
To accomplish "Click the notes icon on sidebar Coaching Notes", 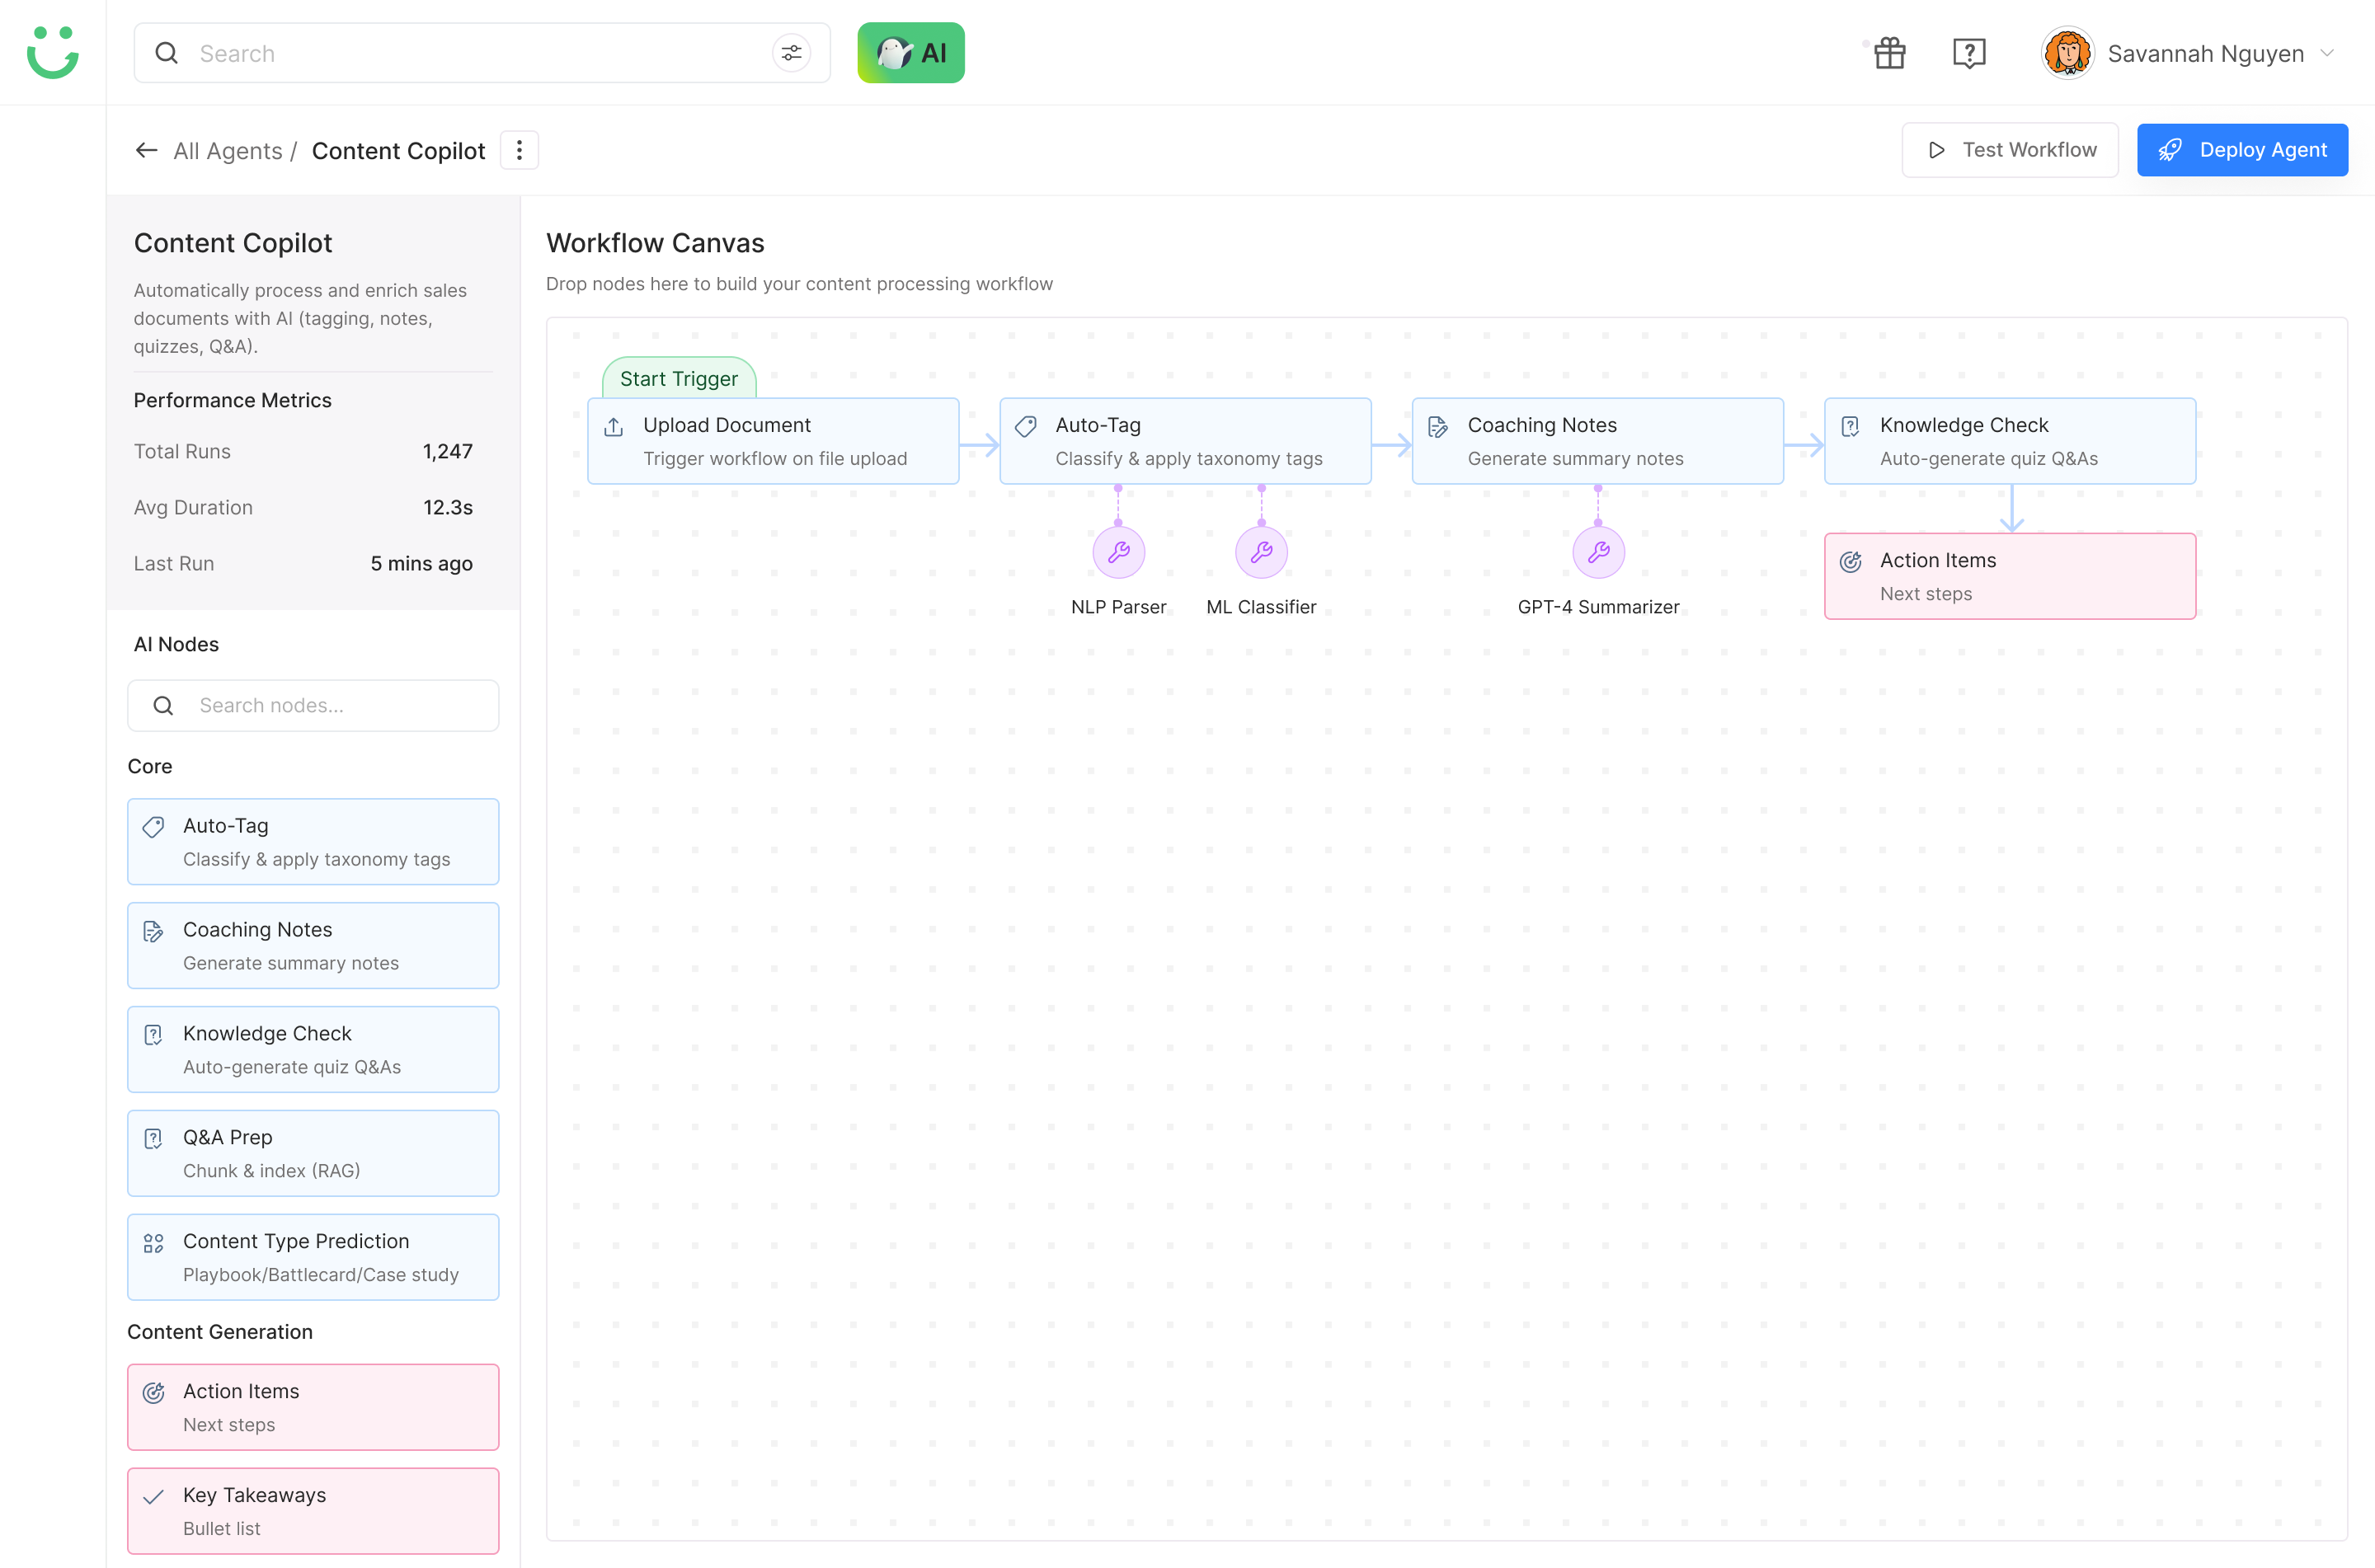I will (153, 931).
